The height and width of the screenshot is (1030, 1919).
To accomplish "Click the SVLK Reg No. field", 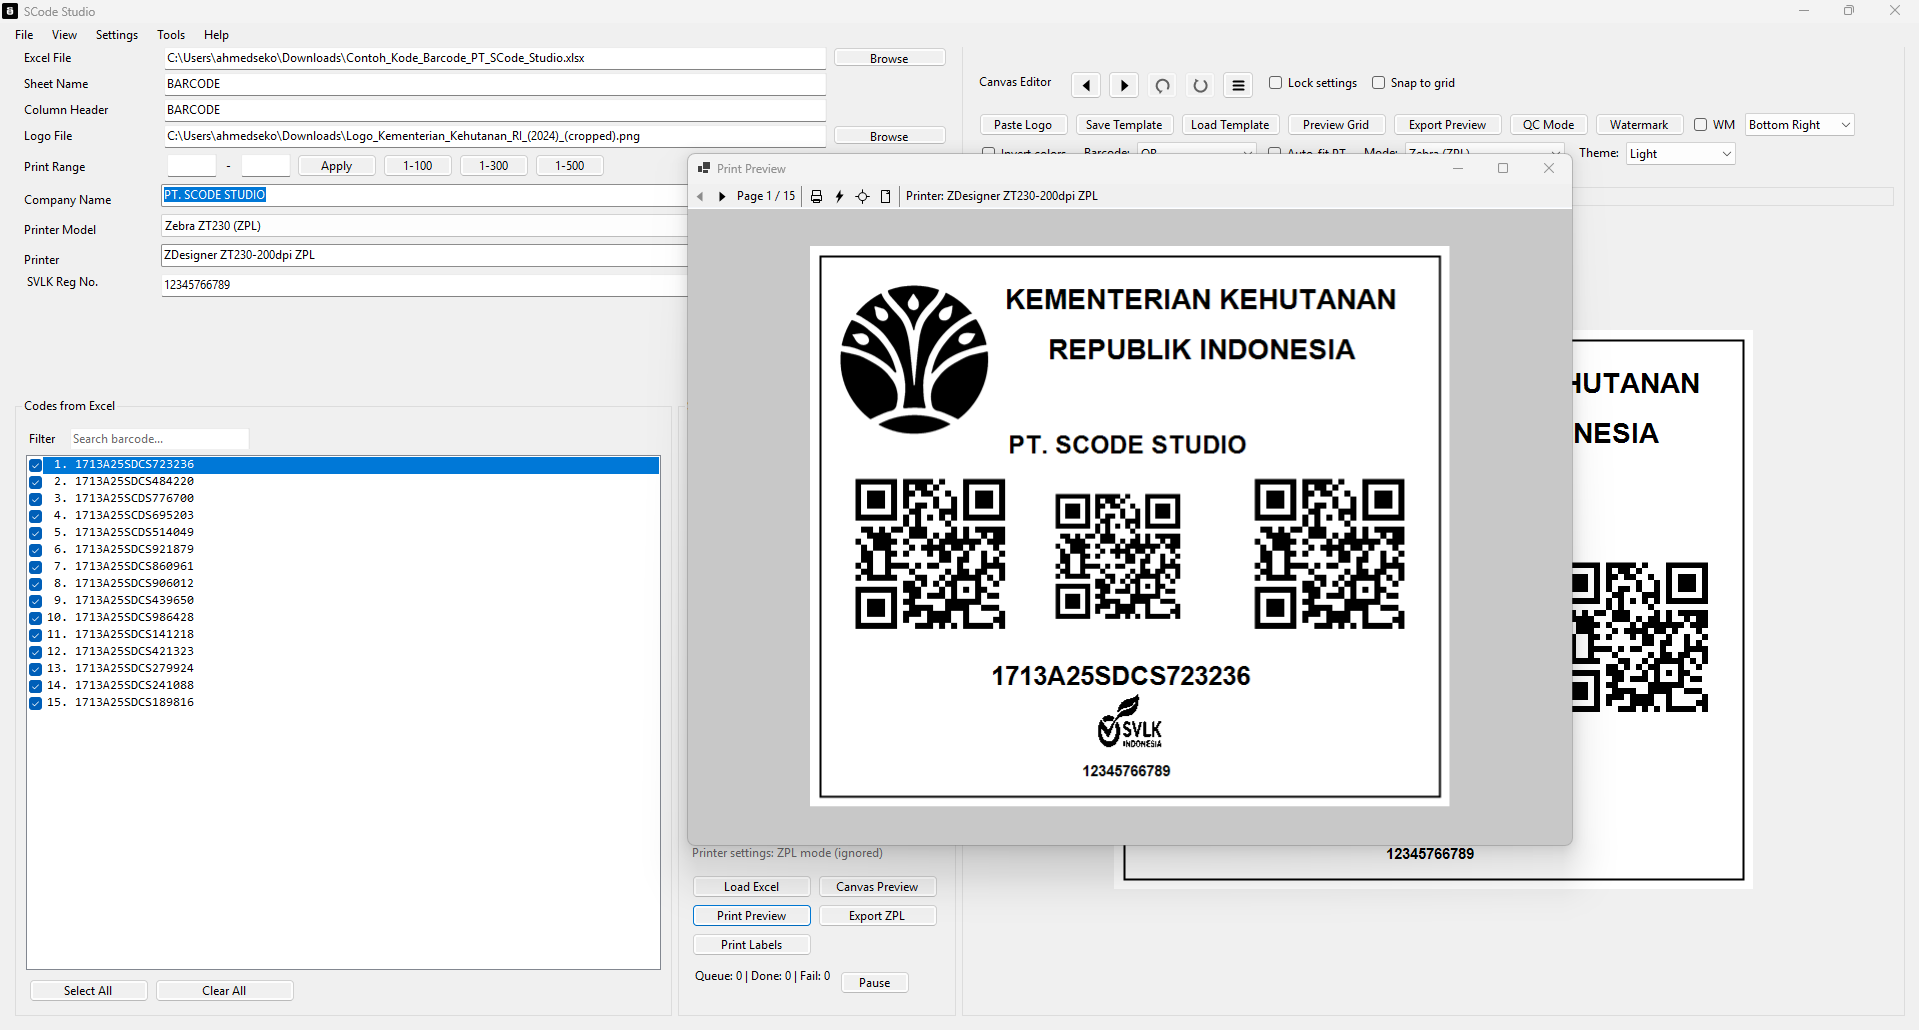I will 425,285.
